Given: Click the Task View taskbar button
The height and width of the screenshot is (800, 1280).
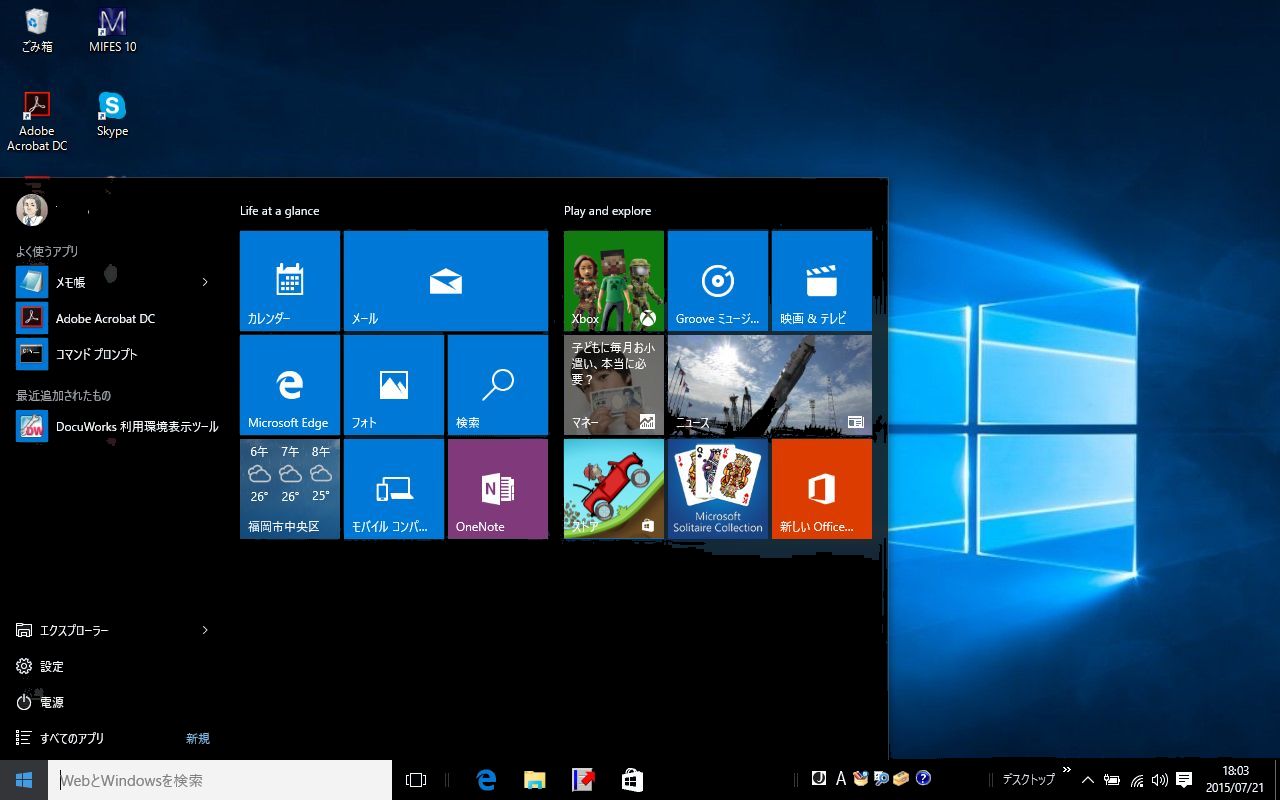Looking at the screenshot, I should [x=416, y=780].
